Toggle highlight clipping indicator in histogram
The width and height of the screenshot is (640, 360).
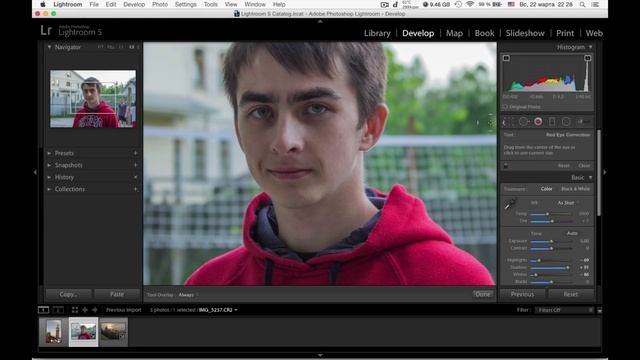(587, 58)
